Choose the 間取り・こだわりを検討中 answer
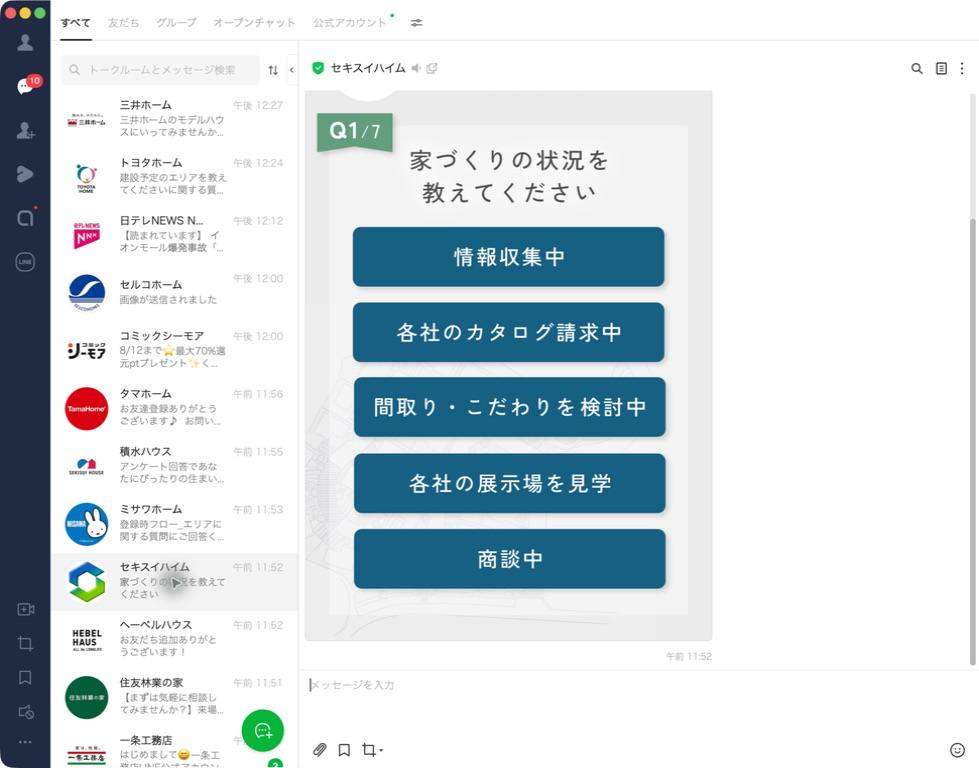The image size is (979, 768). tap(509, 407)
